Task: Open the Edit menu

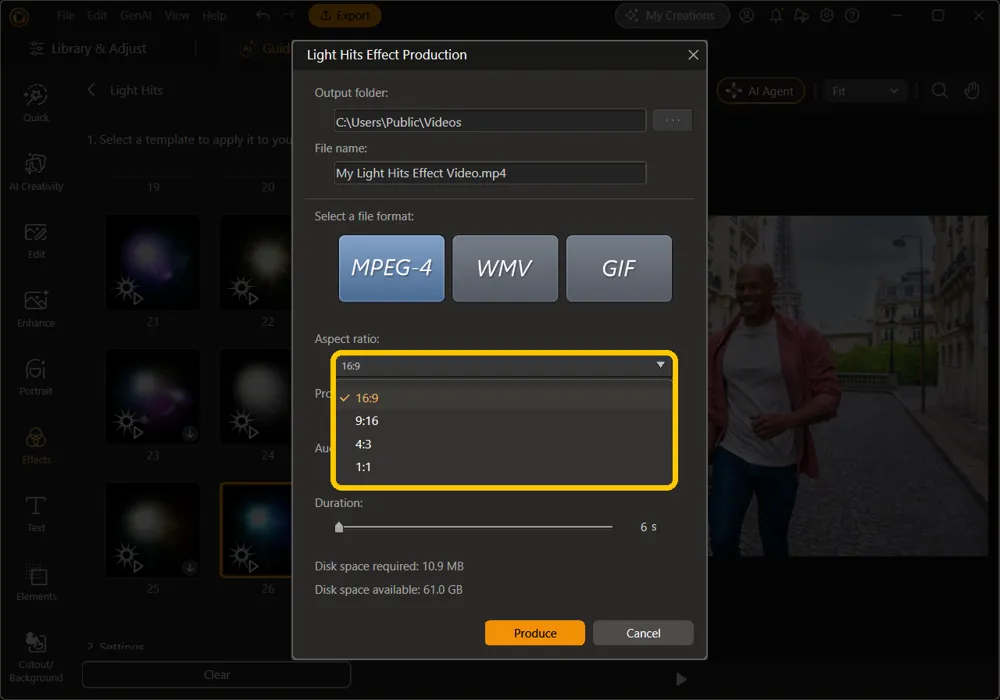Action: point(97,15)
